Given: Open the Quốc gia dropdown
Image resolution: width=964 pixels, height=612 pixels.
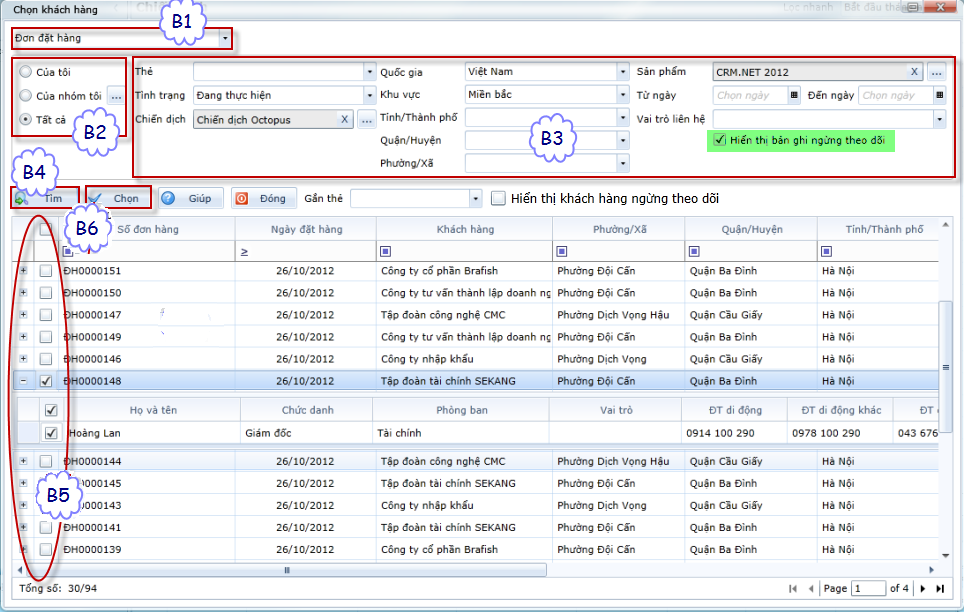Looking at the screenshot, I should point(623,72).
